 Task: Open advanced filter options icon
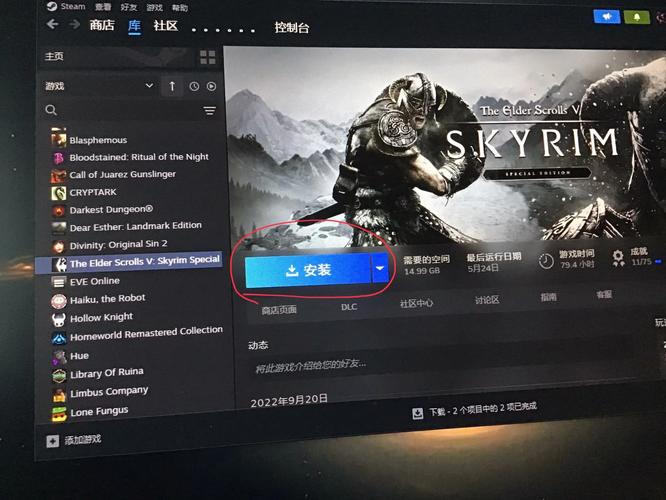click(209, 111)
